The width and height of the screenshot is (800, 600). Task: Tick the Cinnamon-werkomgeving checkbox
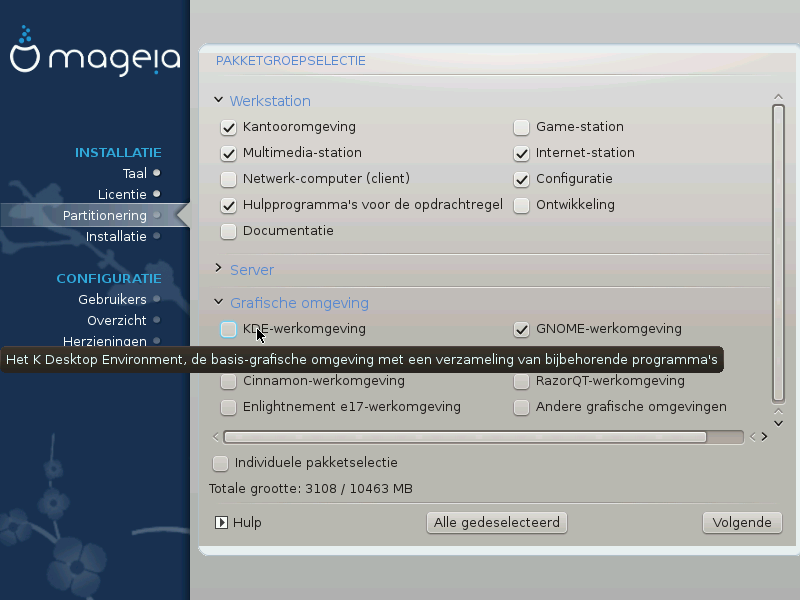229,381
